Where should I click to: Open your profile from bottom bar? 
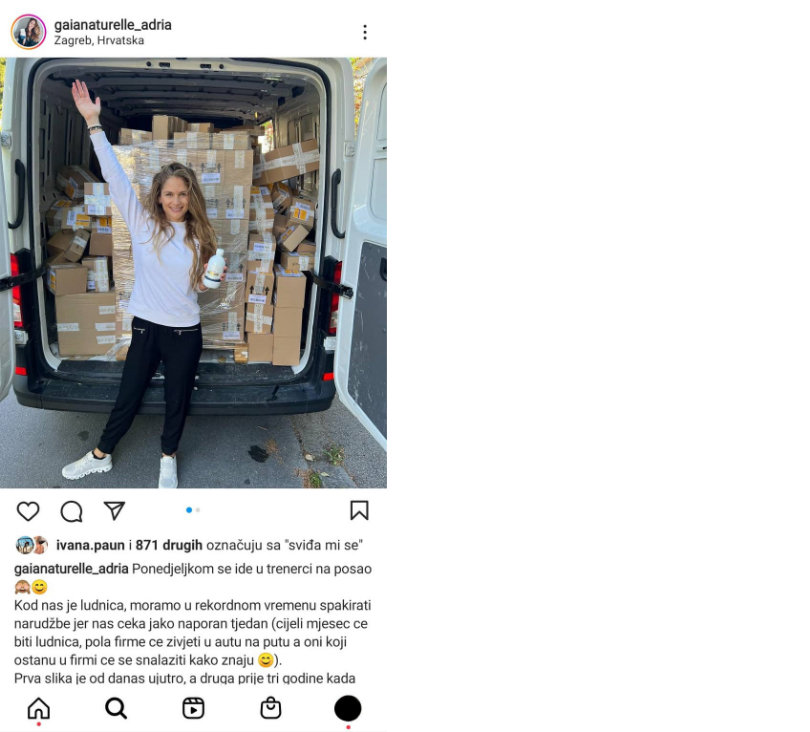(x=348, y=708)
